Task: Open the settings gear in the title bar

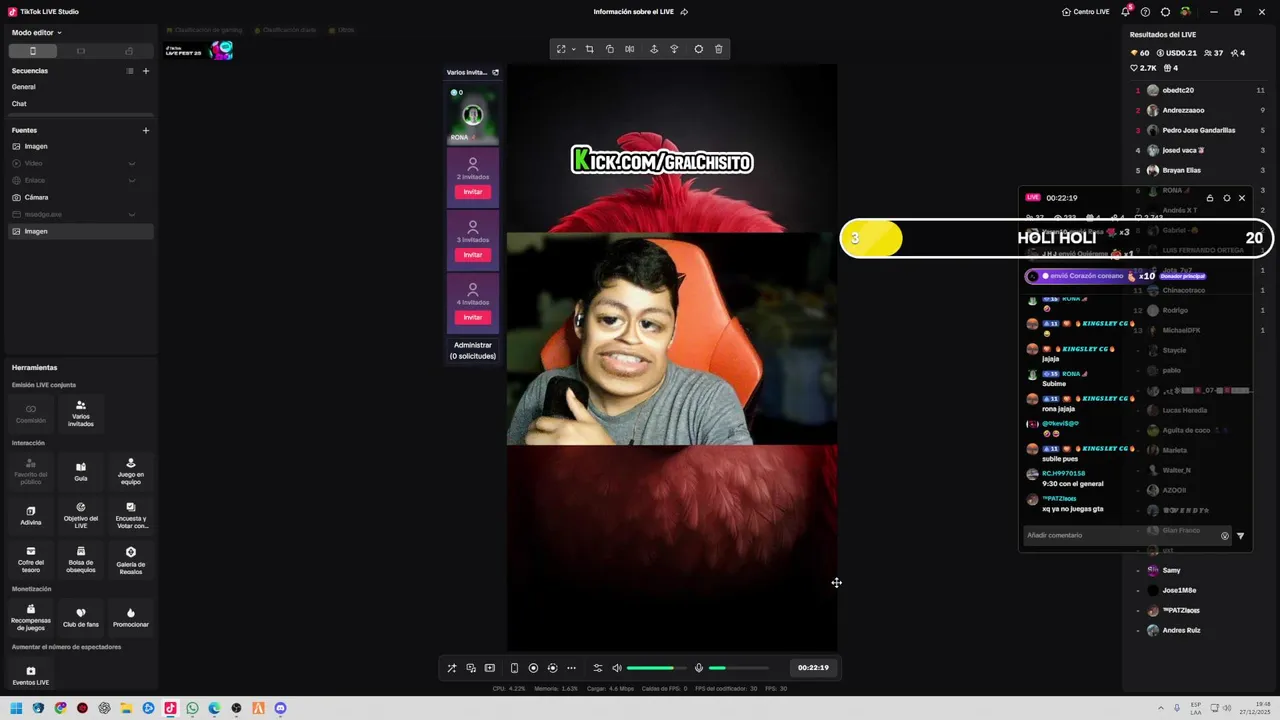Action: (x=1165, y=12)
